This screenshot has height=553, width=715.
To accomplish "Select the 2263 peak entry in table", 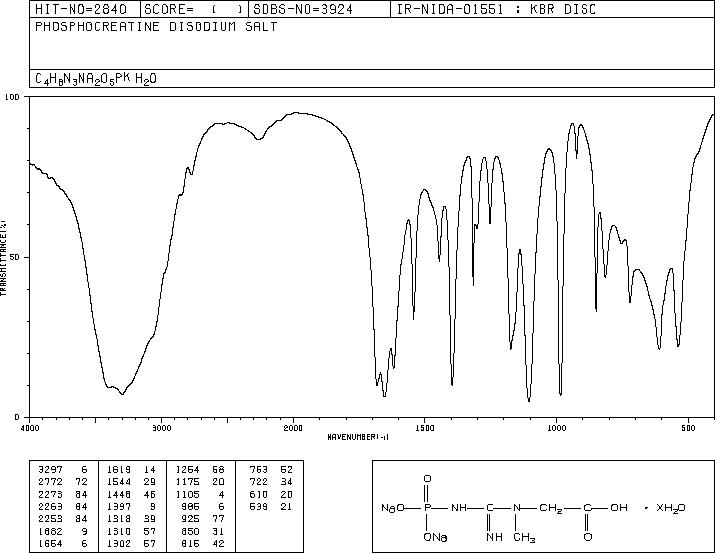I will click(x=63, y=506).
